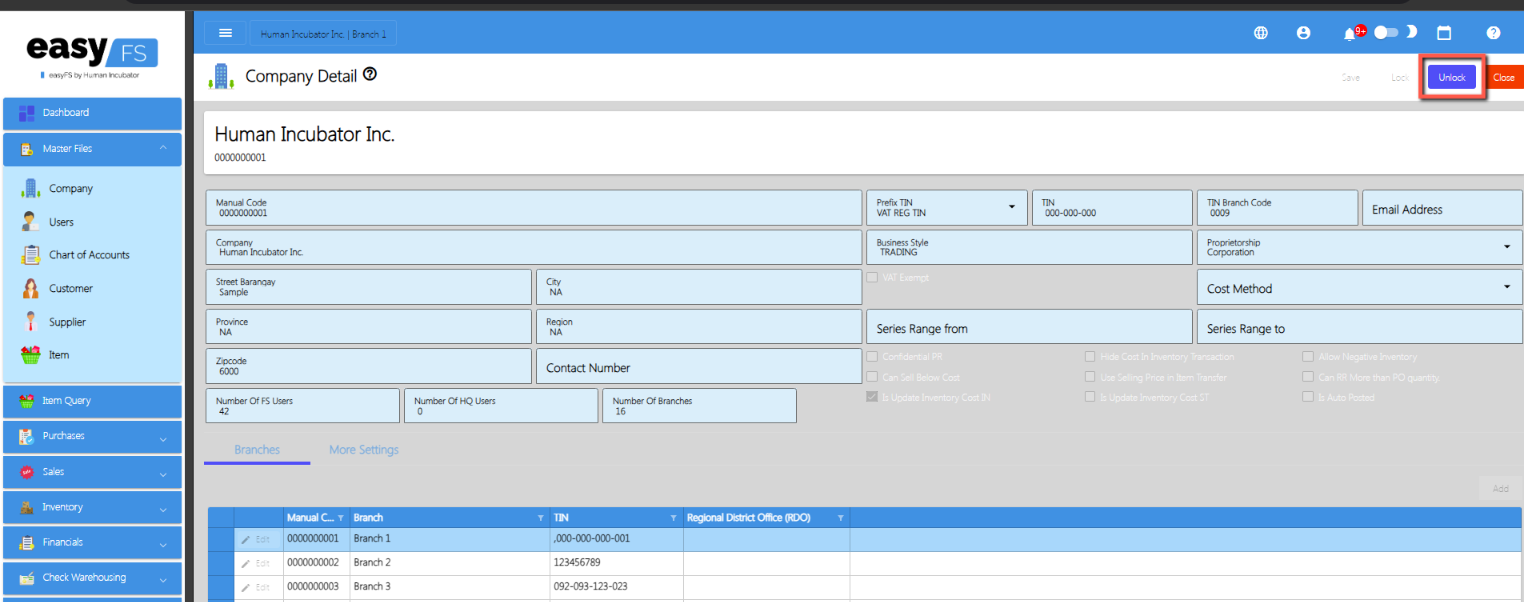
Task: Click the Save button
Action: pyautogui.click(x=1351, y=77)
